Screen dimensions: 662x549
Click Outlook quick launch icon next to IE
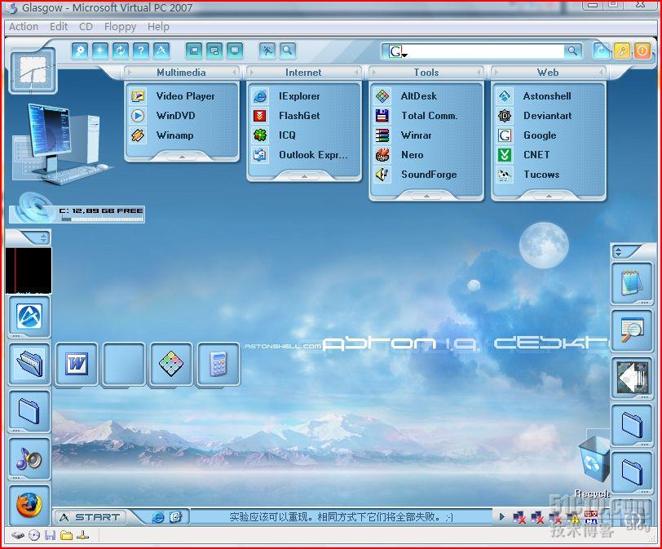176,517
